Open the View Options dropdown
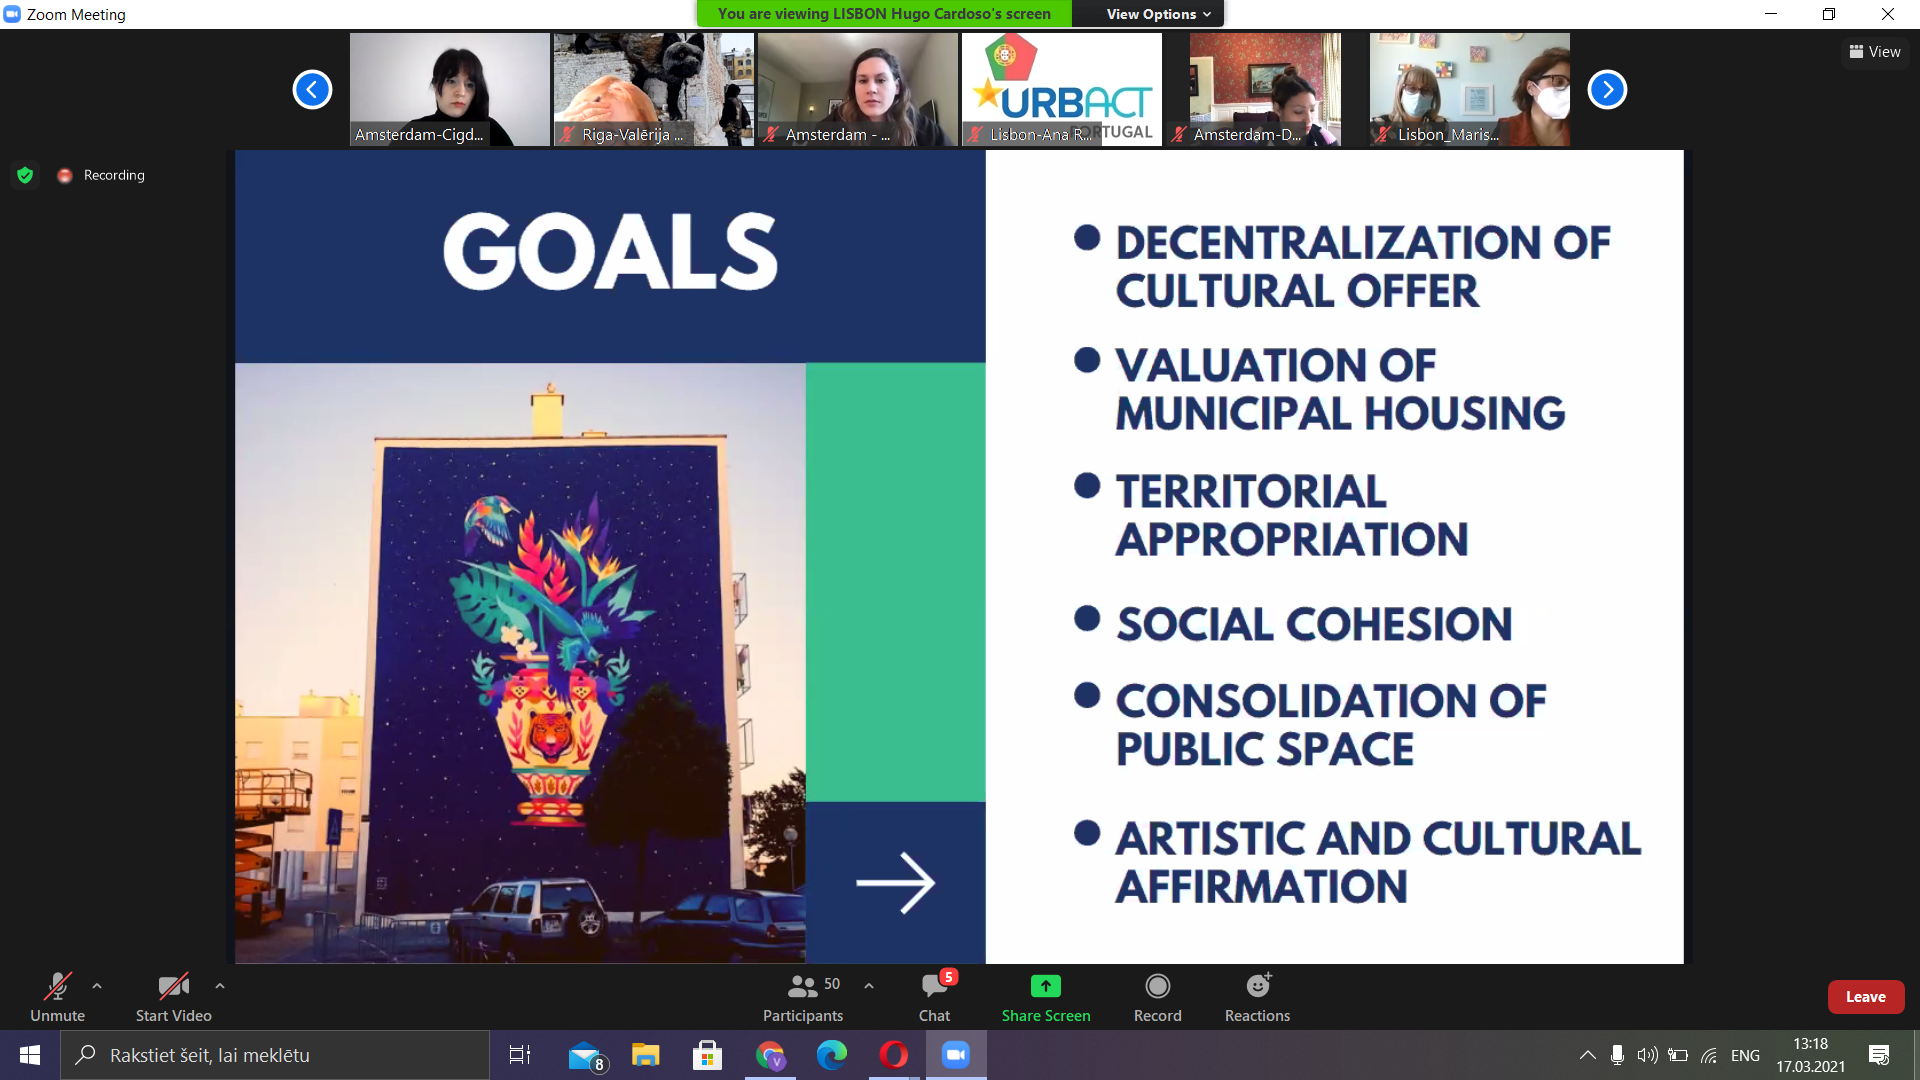This screenshot has width=1920, height=1080. coord(1158,14)
